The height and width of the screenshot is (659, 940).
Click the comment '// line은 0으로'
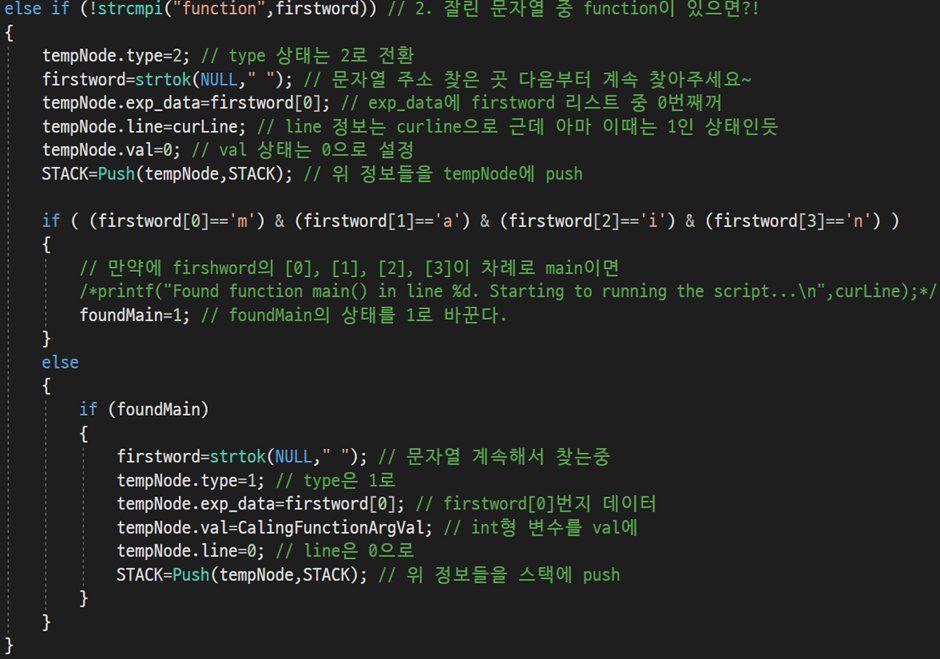(345, 551)
